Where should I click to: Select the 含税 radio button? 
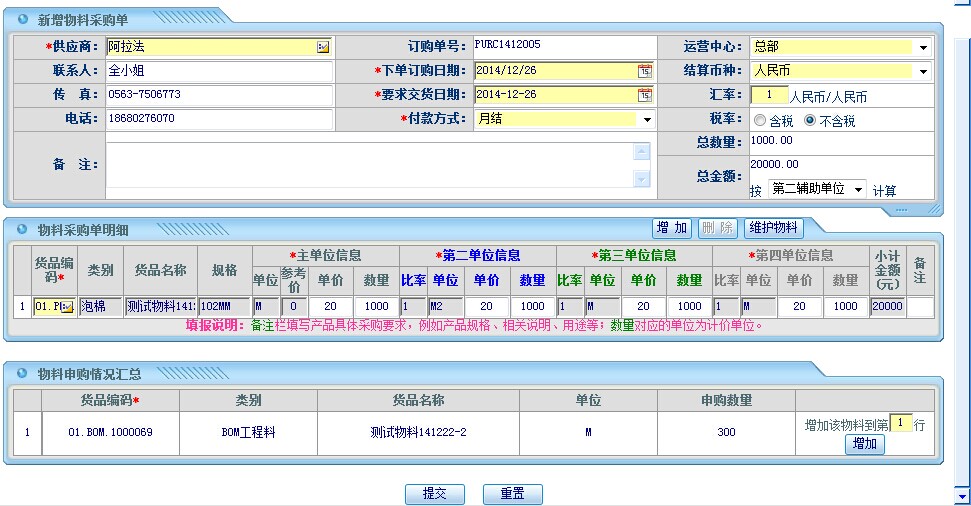[760, 121]
